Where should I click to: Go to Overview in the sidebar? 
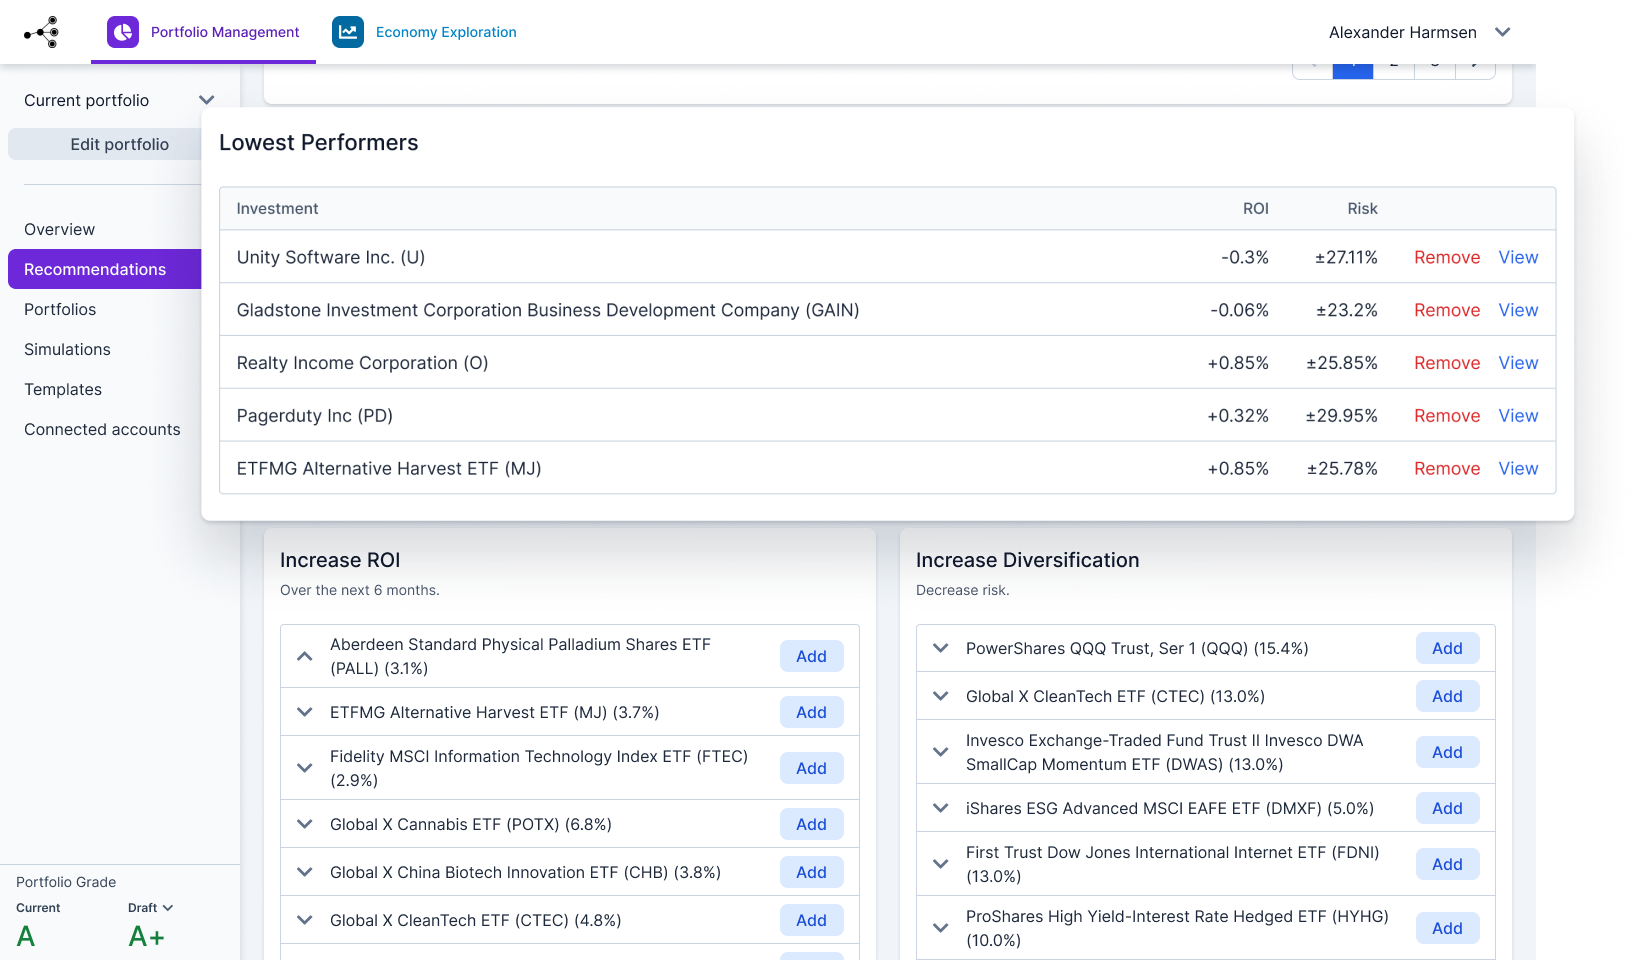click(x=60, y=229)
